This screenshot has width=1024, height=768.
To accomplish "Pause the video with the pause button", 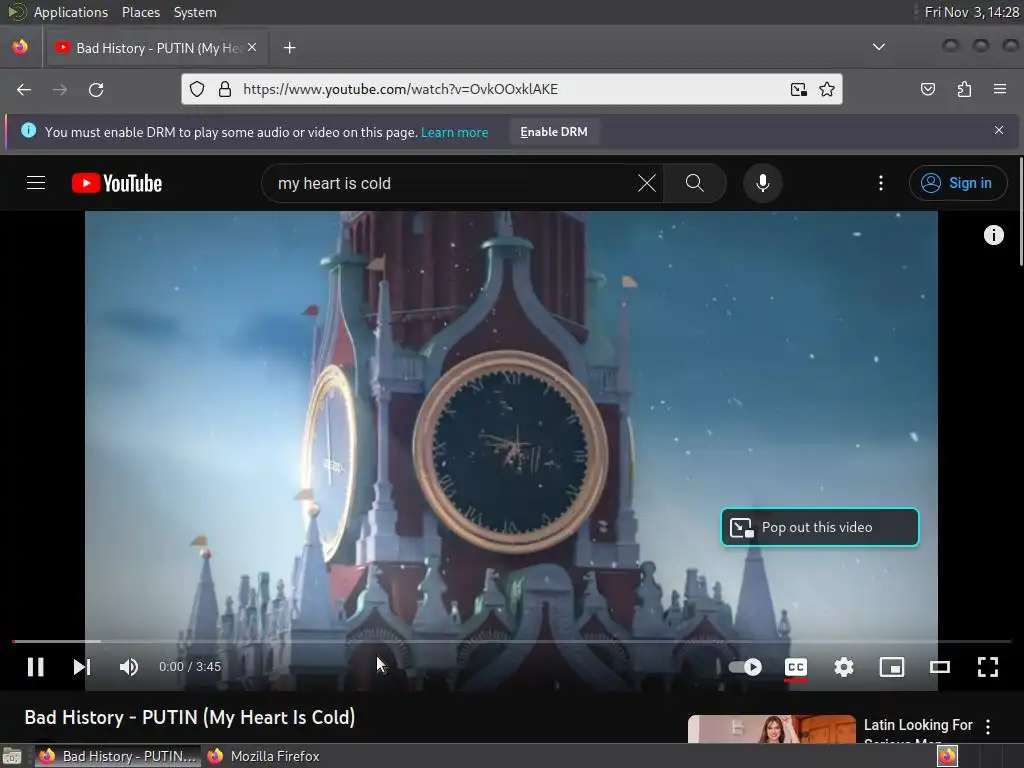I will [x=35, y=667].
